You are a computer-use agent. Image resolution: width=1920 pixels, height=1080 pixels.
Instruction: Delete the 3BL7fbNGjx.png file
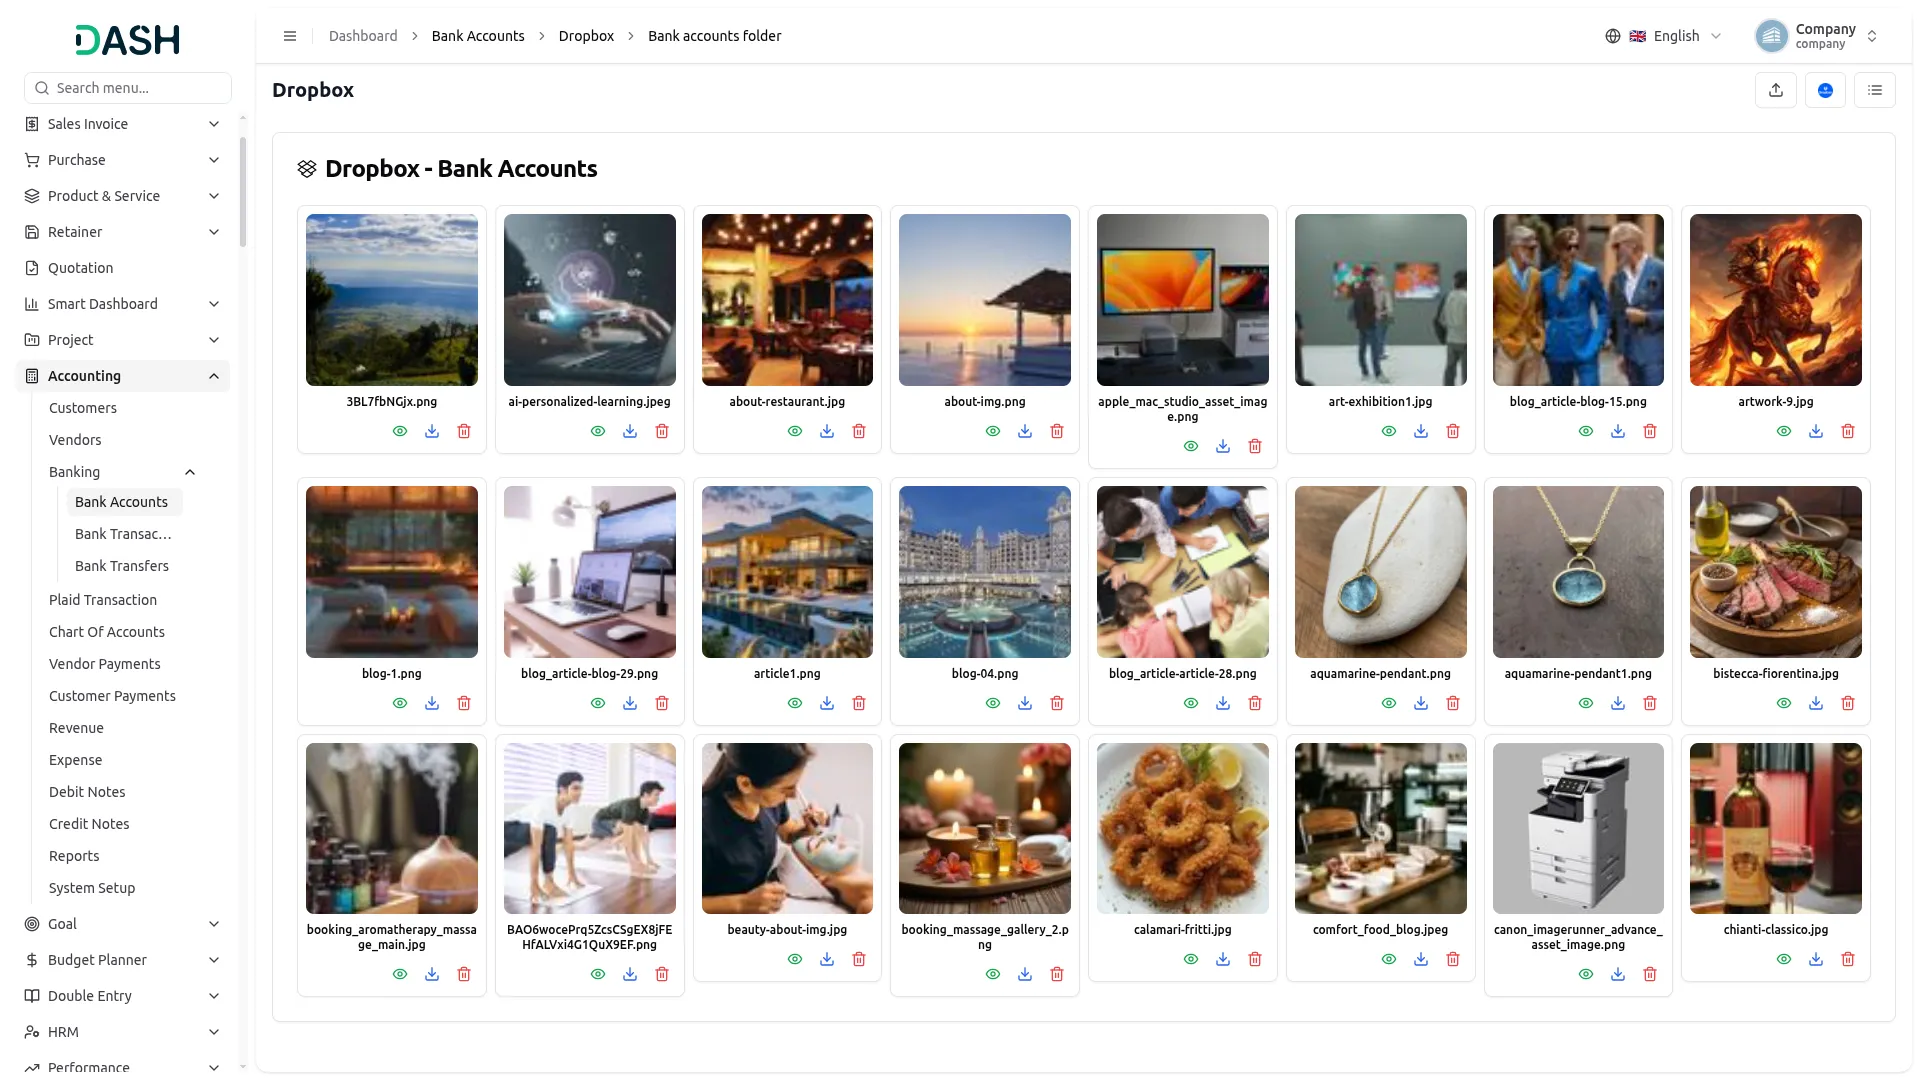coord(464,431)
